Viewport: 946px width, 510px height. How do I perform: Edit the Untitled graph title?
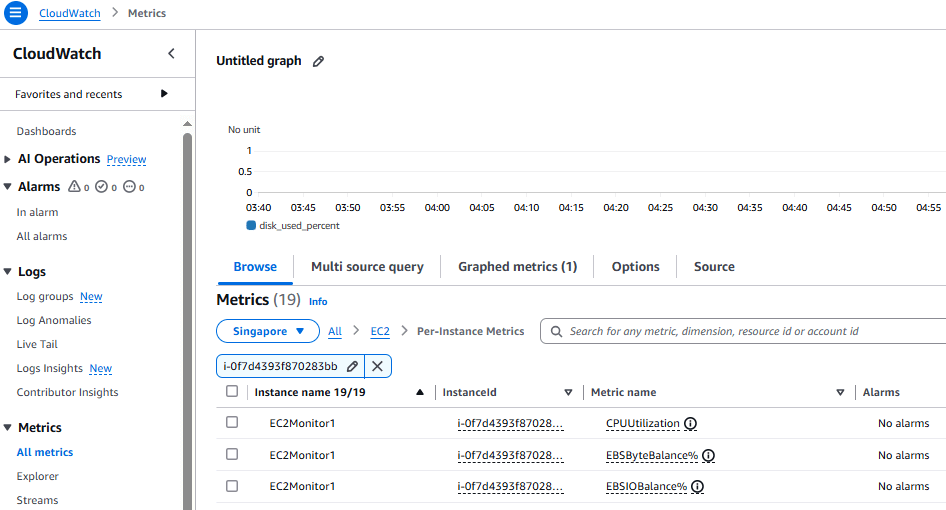coord(319,61)
